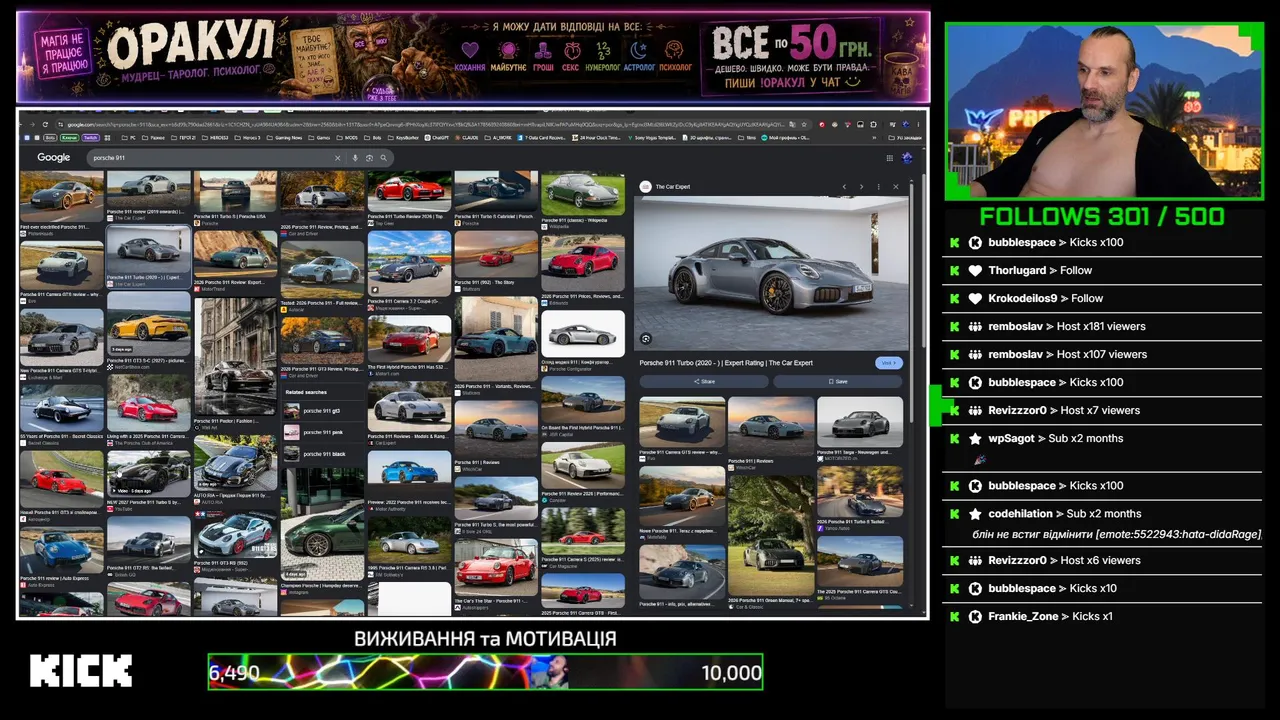Open large silver Porsche 911 Turbo preview image
The height and width of the screenshot is (720, 1280).
tap(771, 272)
